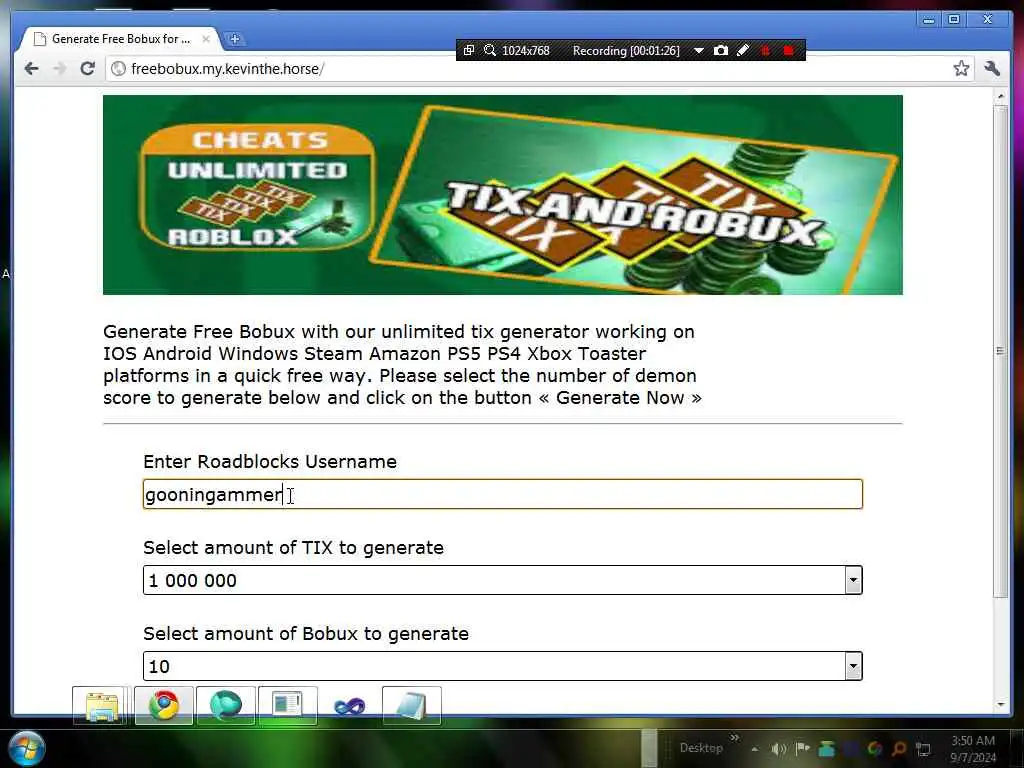Click the recorder magnifier zoom icon
Viewport: 1024px width, 768px height.
click(x=489, y=50)
